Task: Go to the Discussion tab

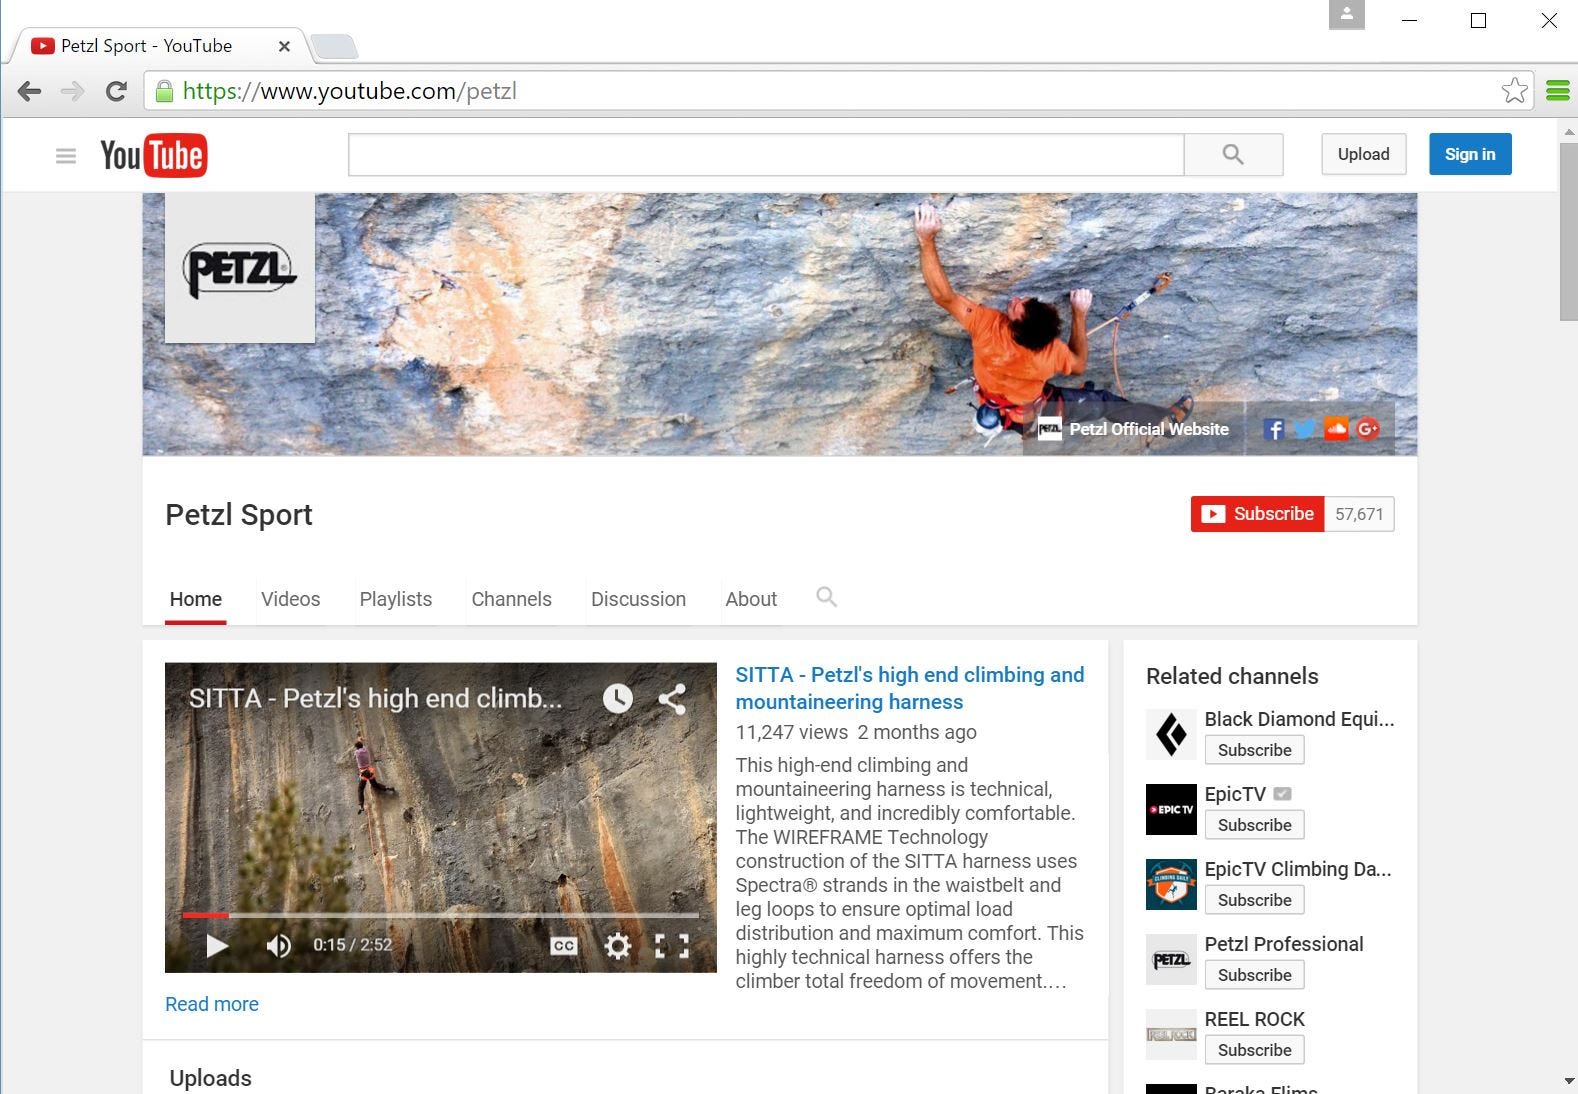Action: pos(638,599)
